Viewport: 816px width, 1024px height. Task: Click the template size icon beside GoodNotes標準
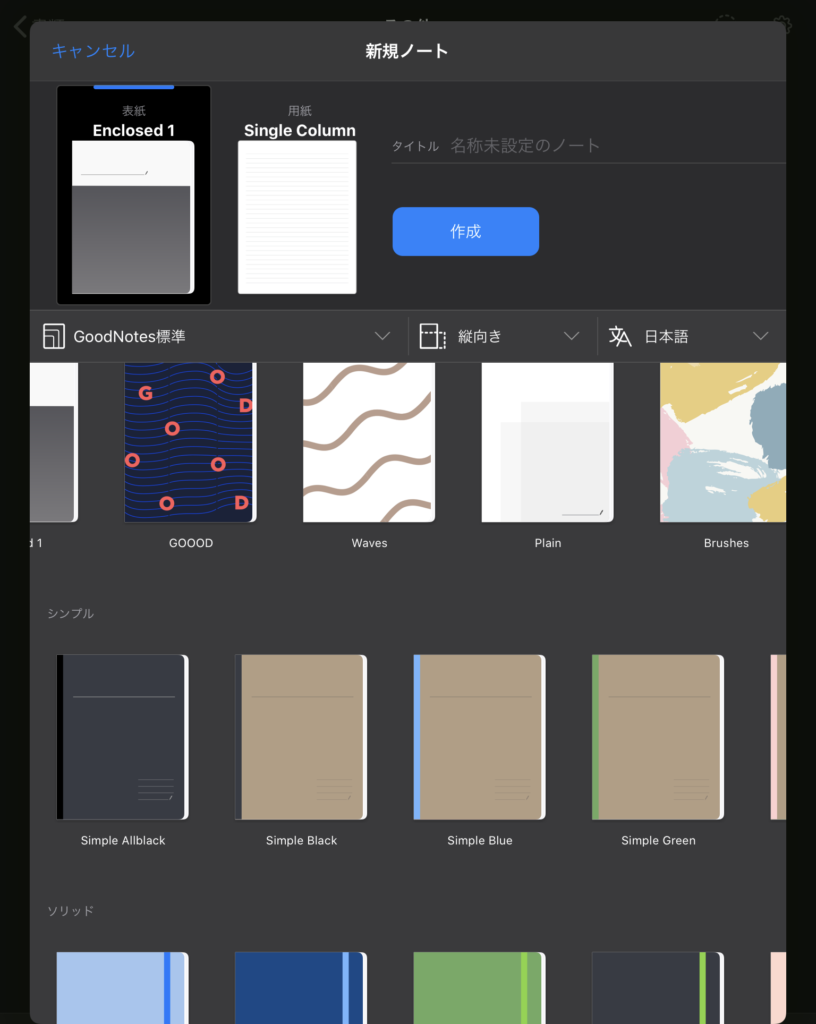pyautogui.click(x=54, y=336)
